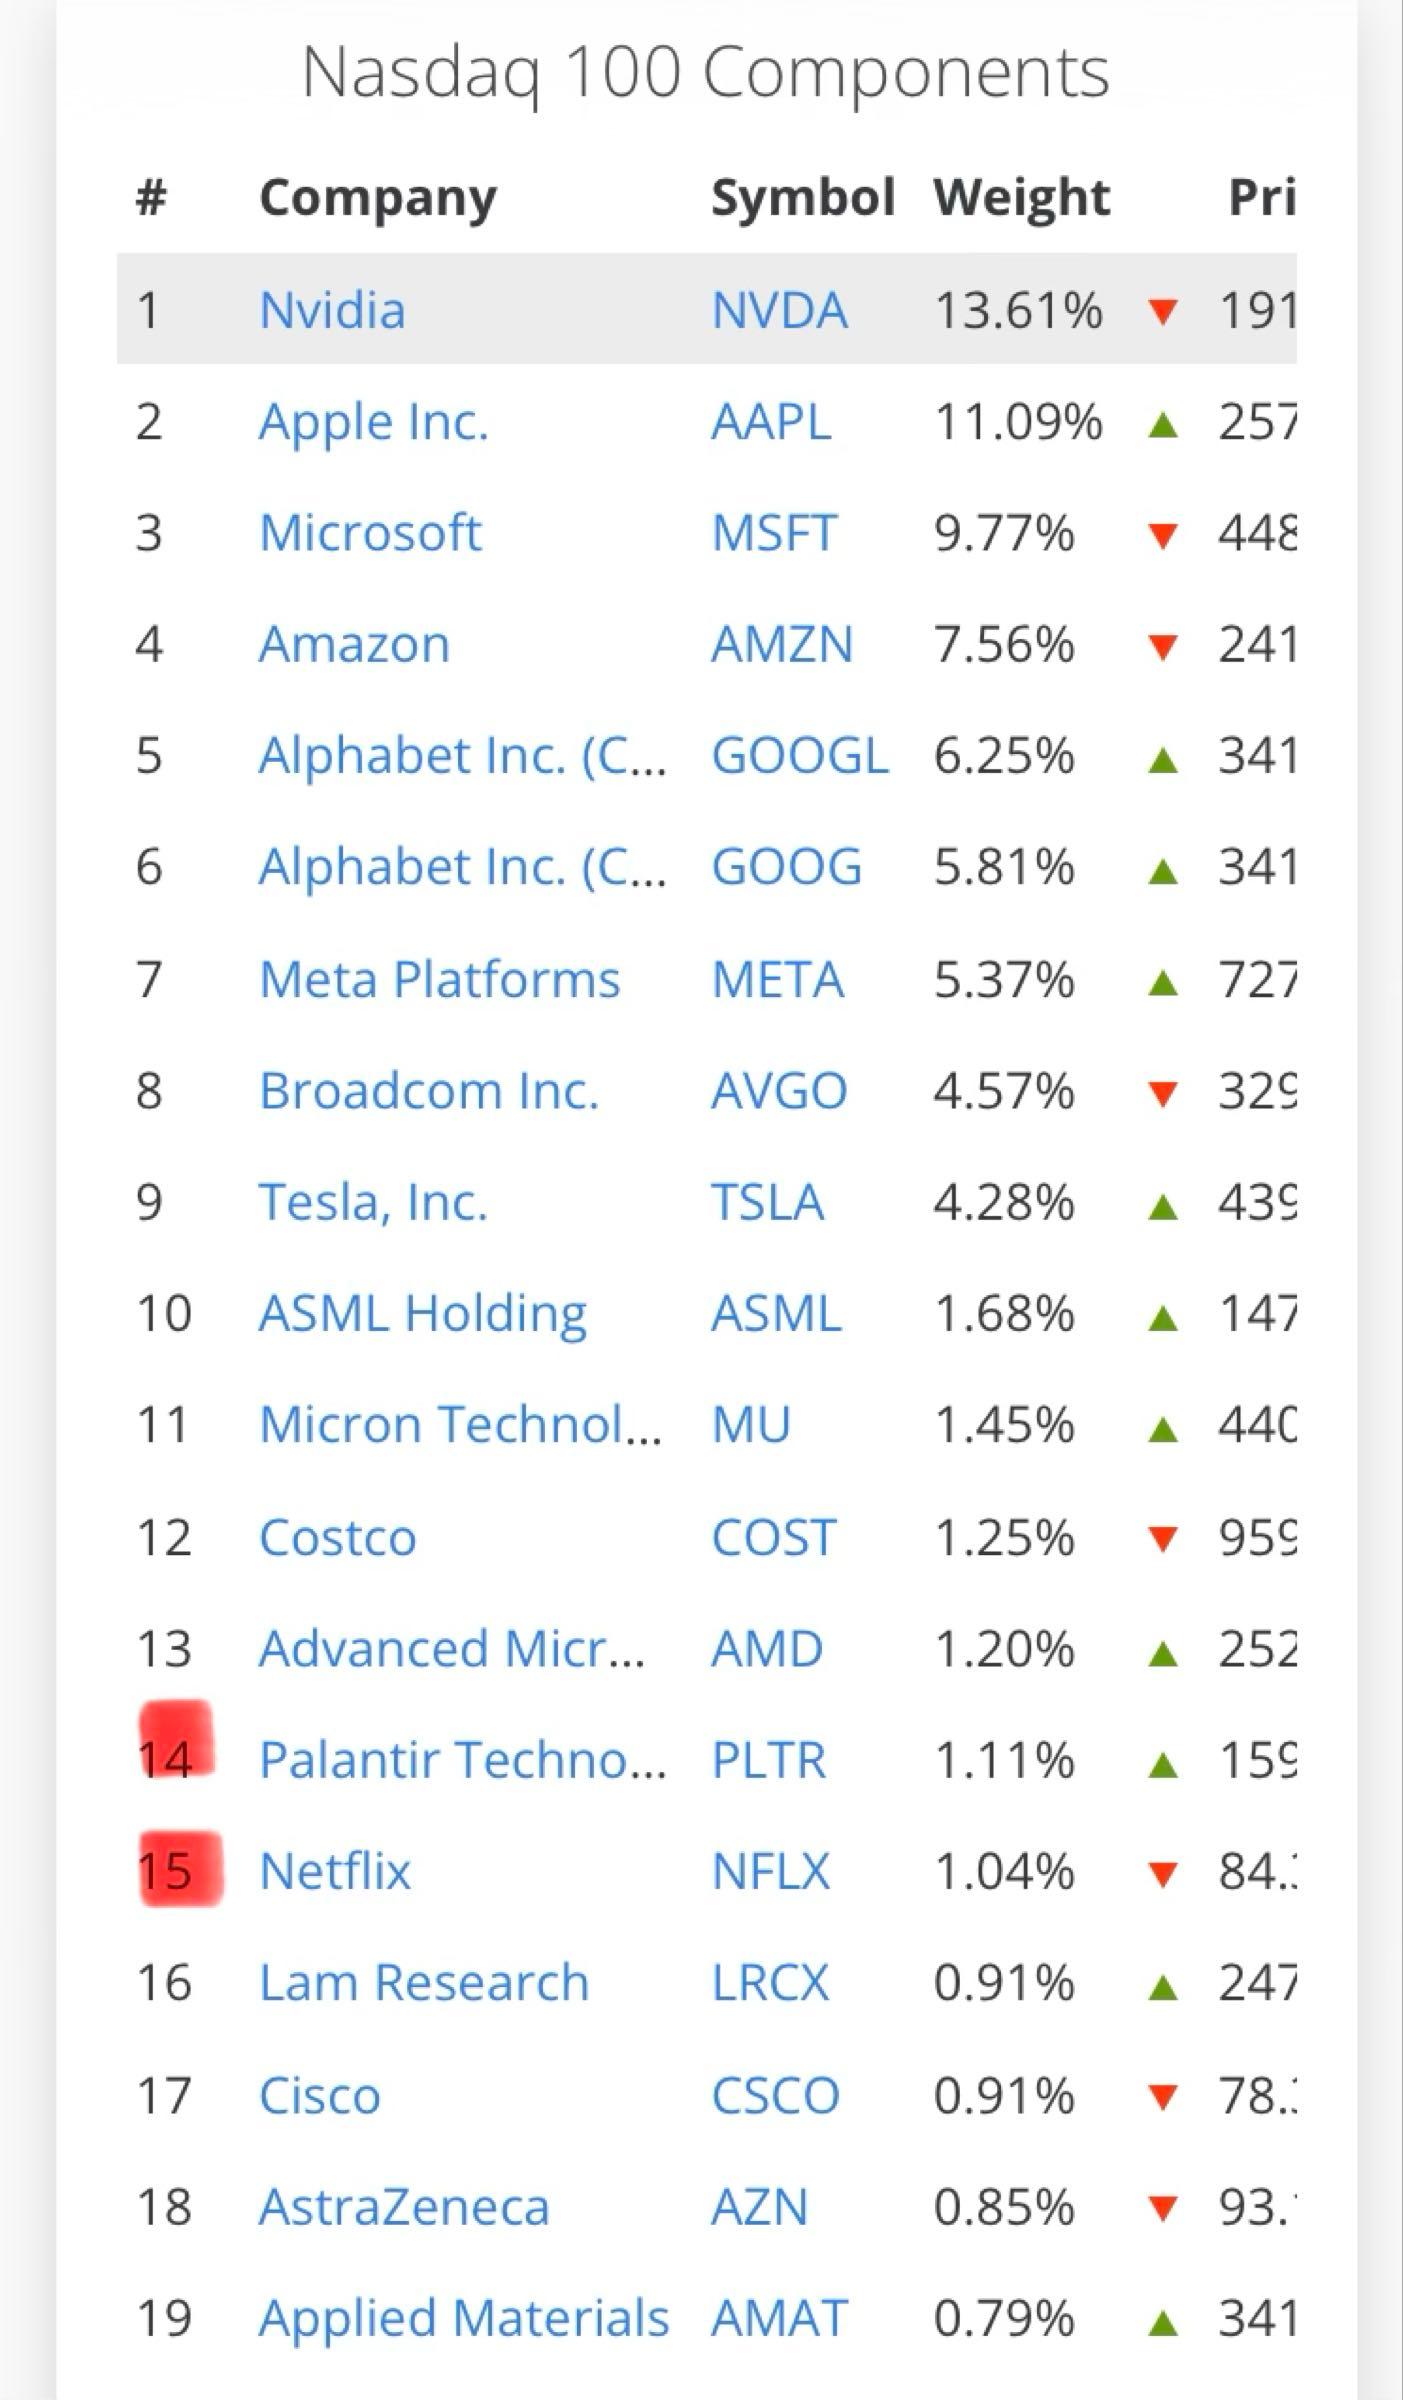1403x2400 pixels.
Task: Open the Netflix company page
Action: click(x=335, y=1871)
